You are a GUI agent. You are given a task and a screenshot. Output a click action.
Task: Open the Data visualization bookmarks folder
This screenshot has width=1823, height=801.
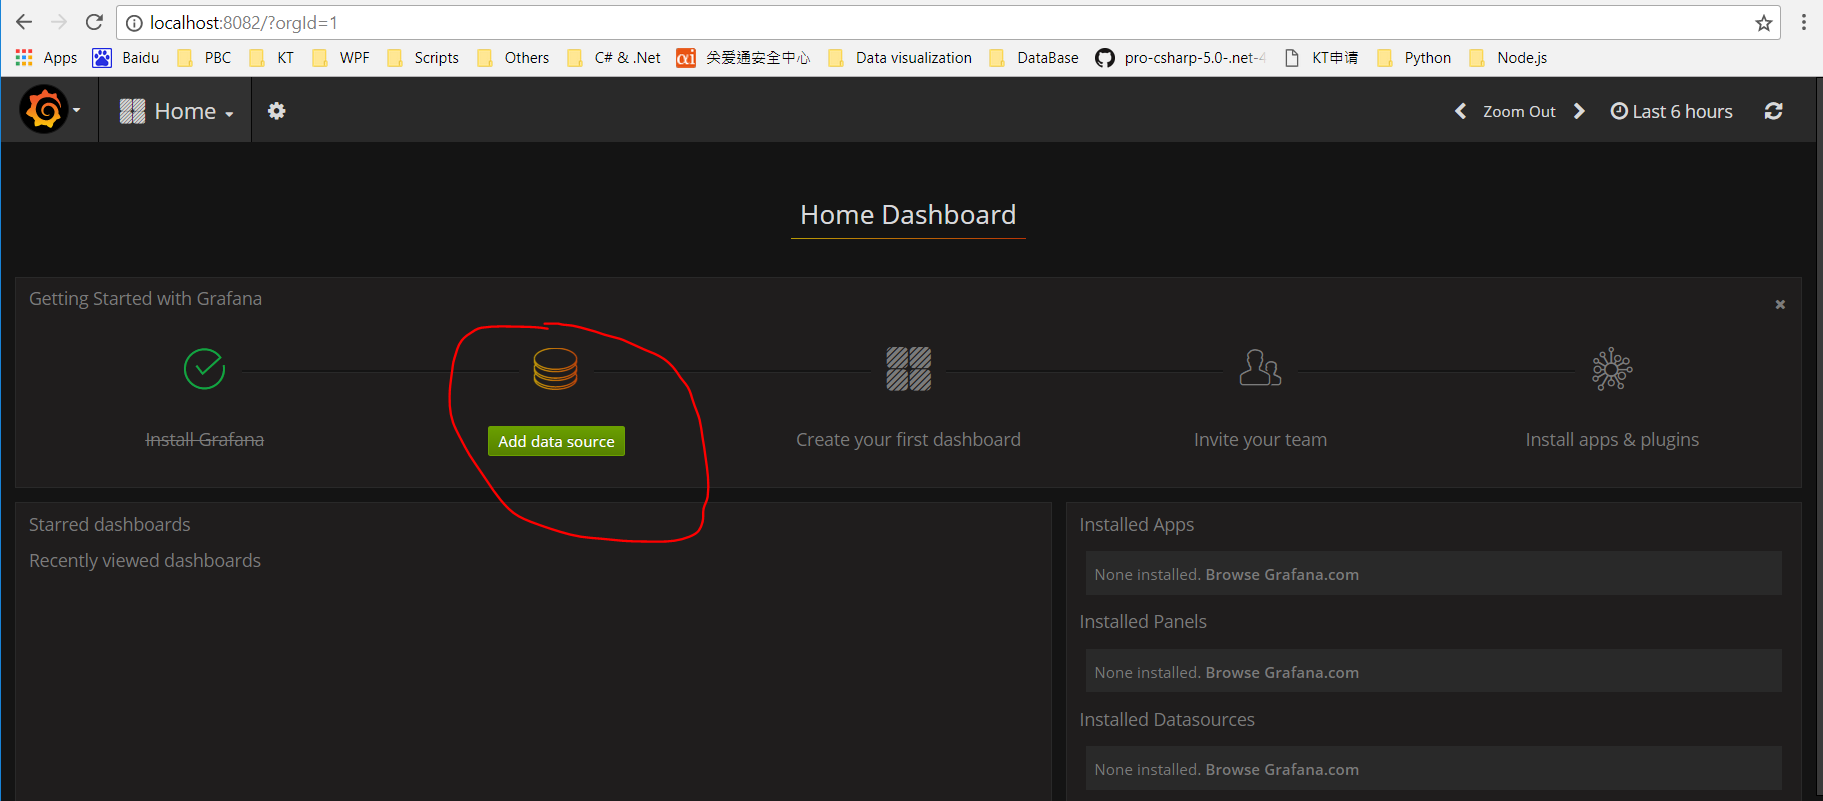click(900, 57)
